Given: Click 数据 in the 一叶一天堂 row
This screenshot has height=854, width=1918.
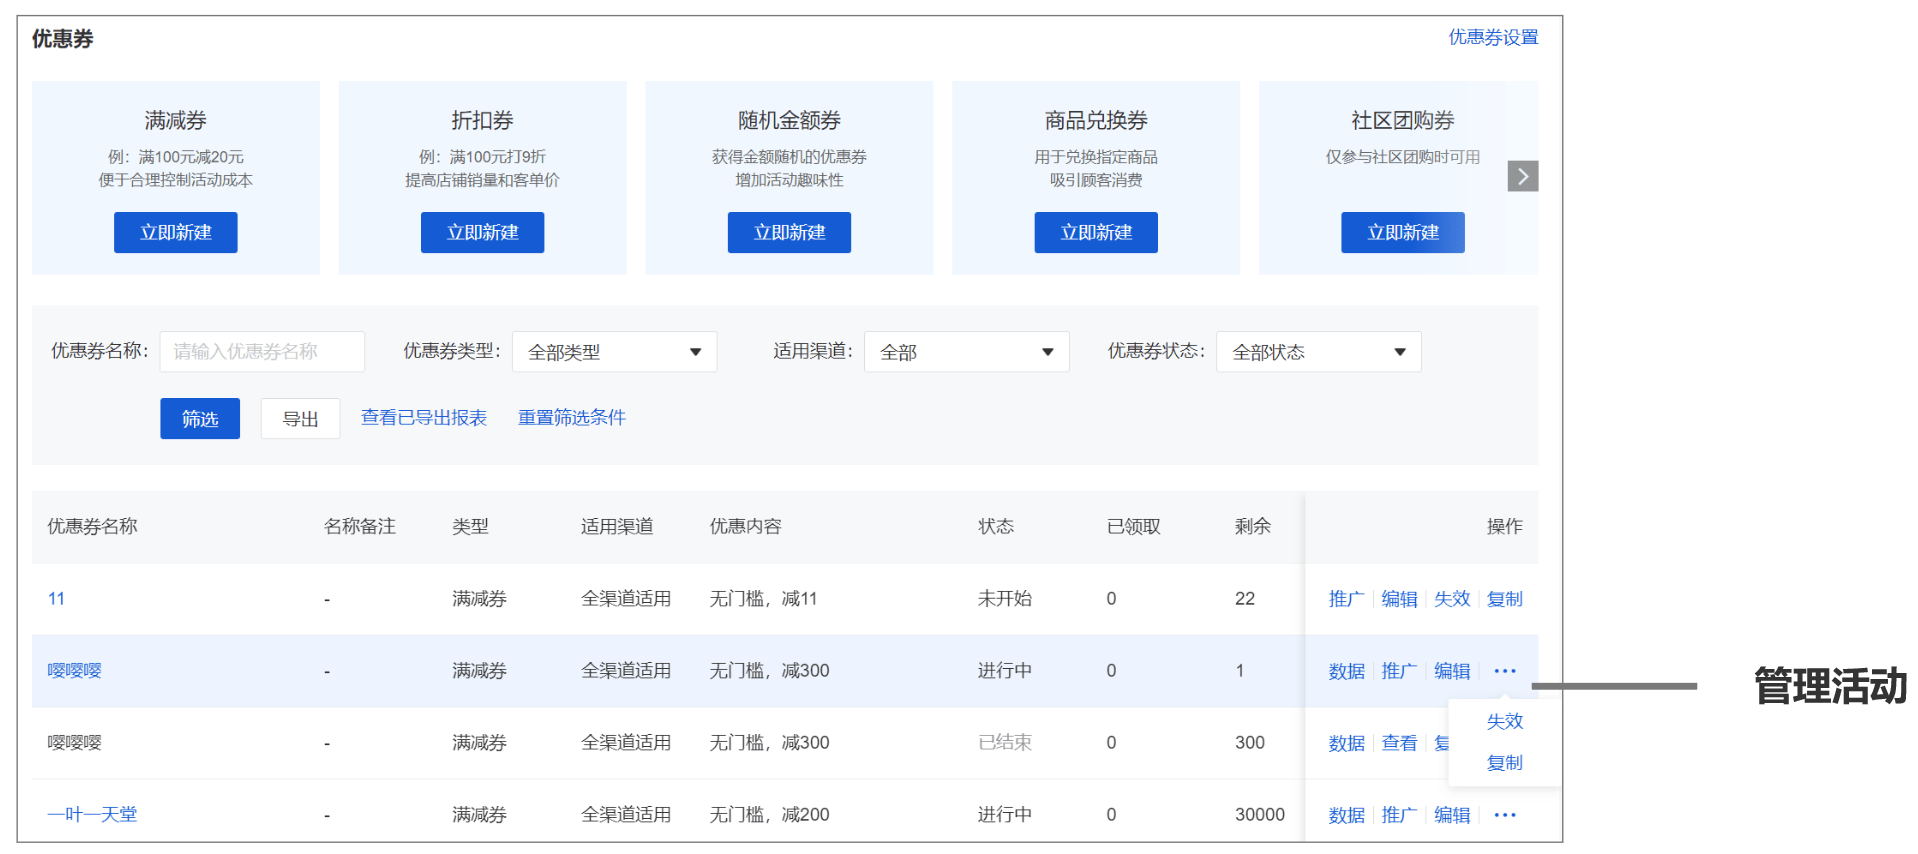Looking at the screenshot, I should point(1346,815).
